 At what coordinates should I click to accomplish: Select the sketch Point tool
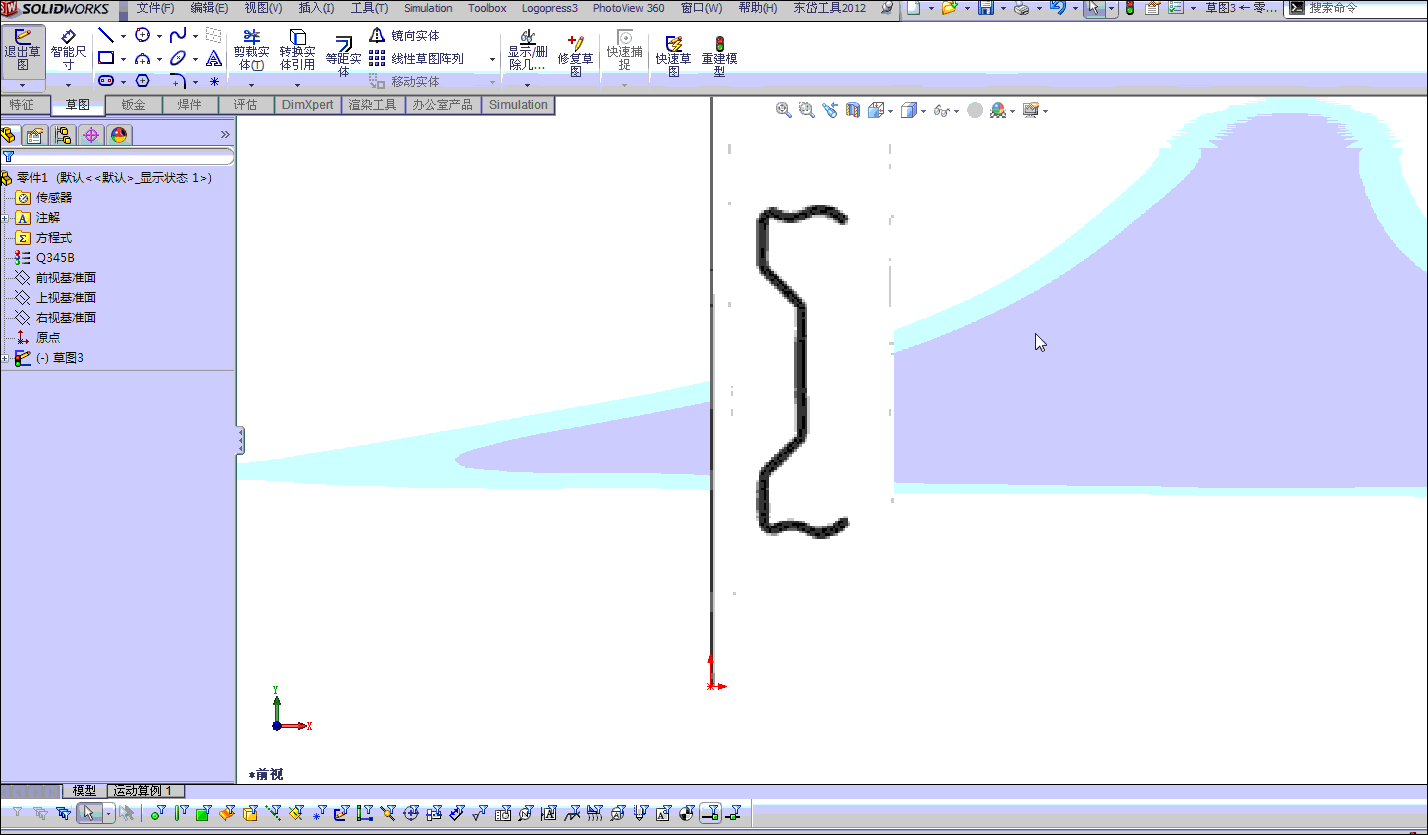click(x=214, y=81)
